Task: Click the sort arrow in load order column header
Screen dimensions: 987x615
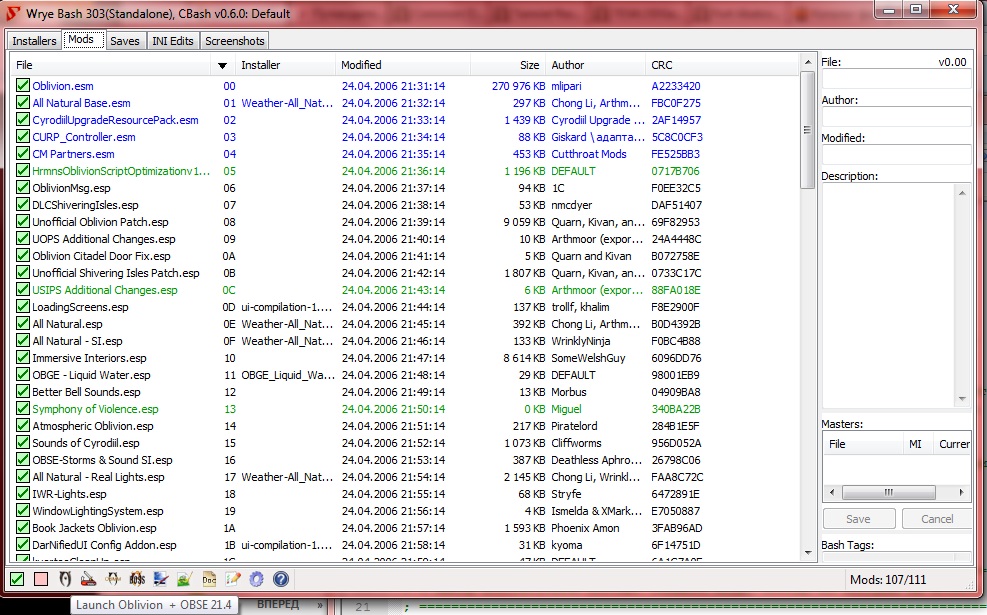Action: [x=222, y=65]
